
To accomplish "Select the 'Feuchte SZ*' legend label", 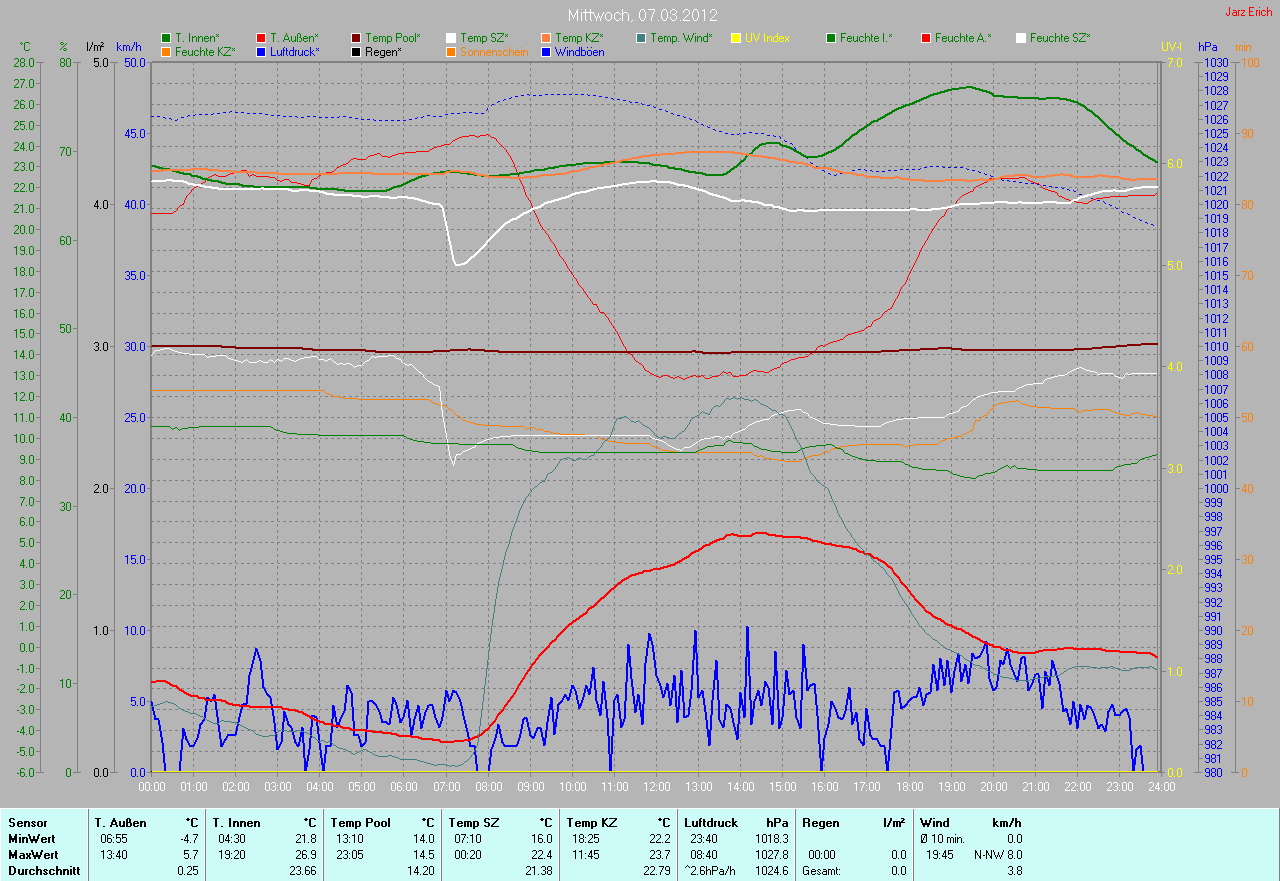I will [x=1060, y=38].
